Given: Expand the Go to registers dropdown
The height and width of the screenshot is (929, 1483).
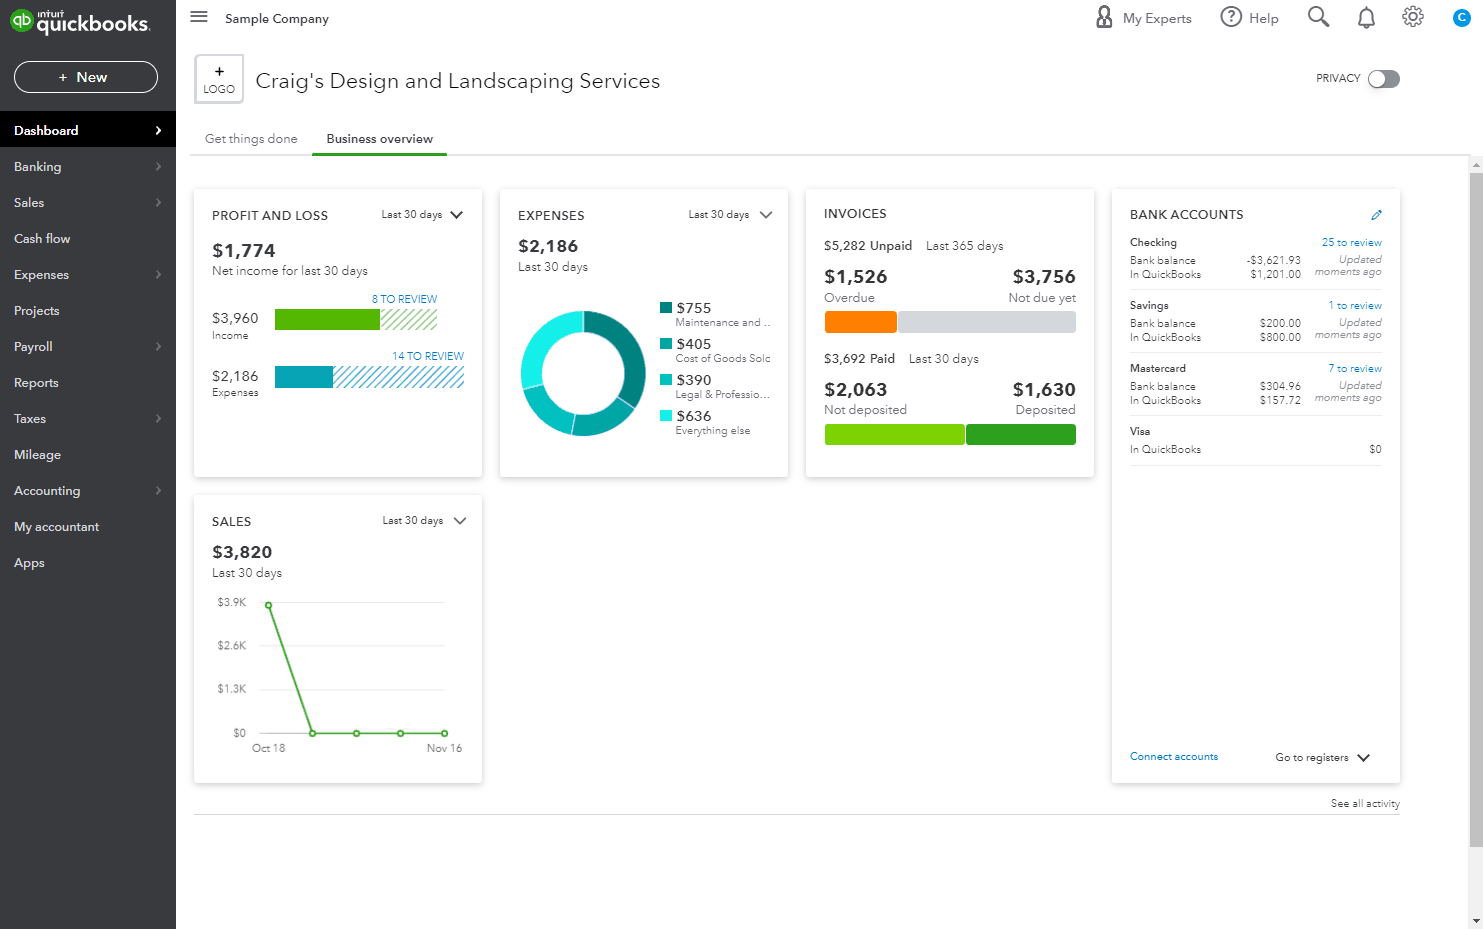Looking at the screenshot, I should [x=1322, y=758].
